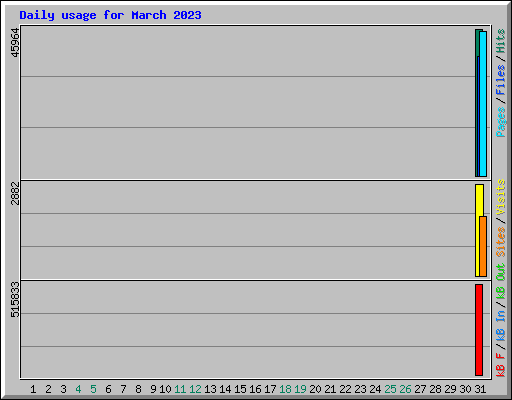Select the red kB F bar for day 31

[x=479, y=330]
